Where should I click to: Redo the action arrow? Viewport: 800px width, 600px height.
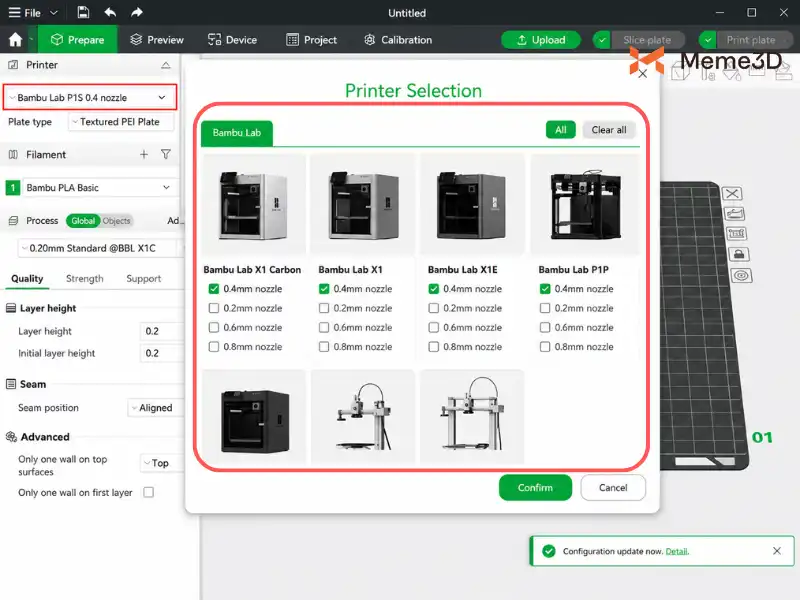(x=136, y=12)
